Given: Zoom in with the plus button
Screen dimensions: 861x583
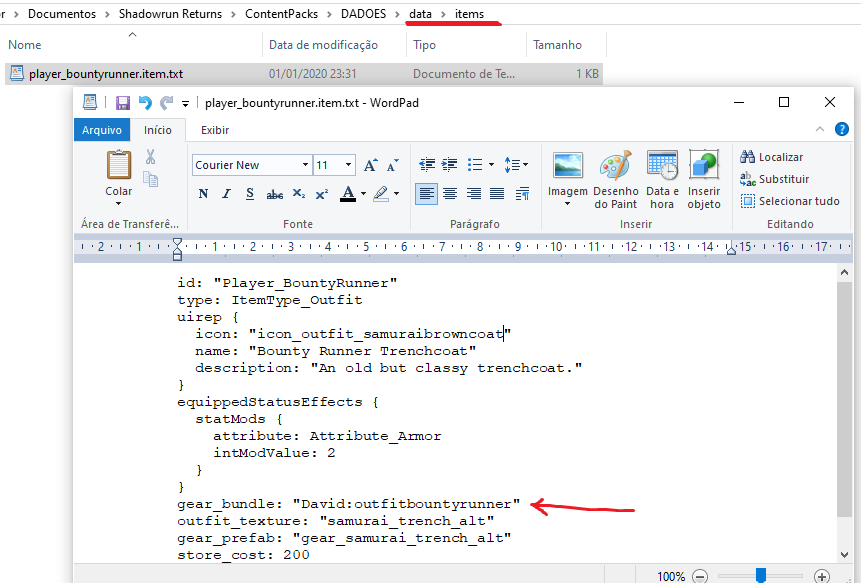Looking at the screenshot, I should pos(822,576).
